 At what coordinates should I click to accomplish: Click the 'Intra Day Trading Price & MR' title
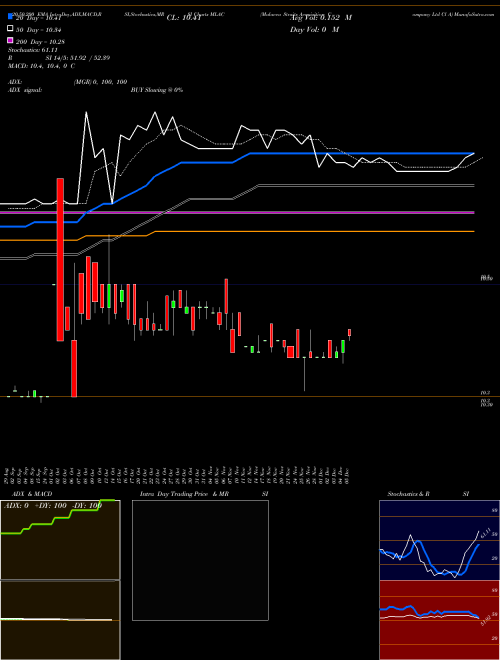click(184, 494)
